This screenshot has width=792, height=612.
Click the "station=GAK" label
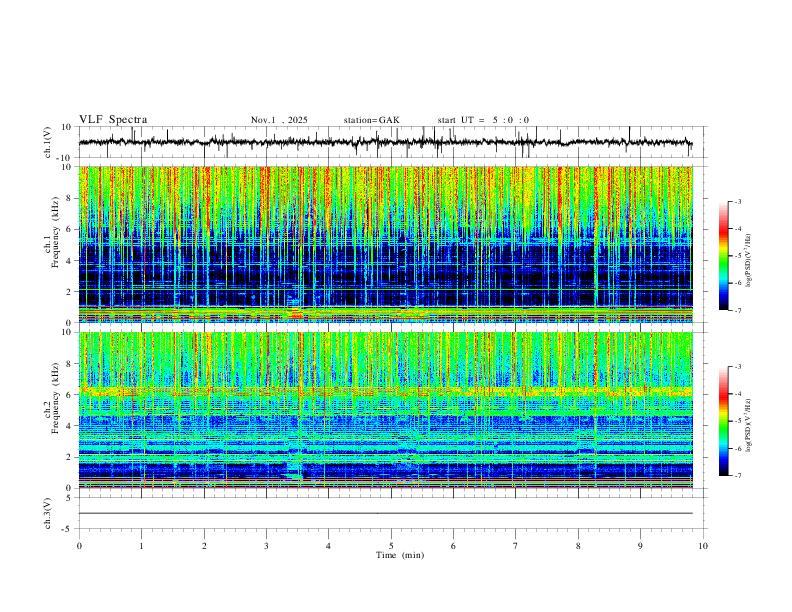pos(371,120)
